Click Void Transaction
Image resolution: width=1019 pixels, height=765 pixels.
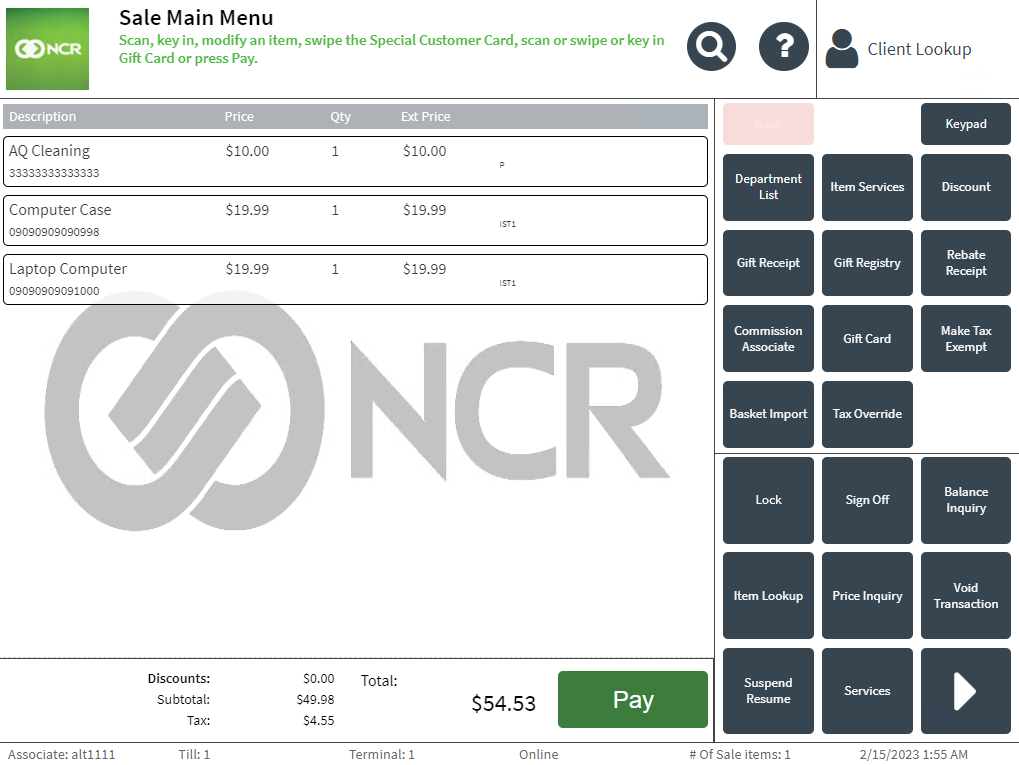pos(966,595)
